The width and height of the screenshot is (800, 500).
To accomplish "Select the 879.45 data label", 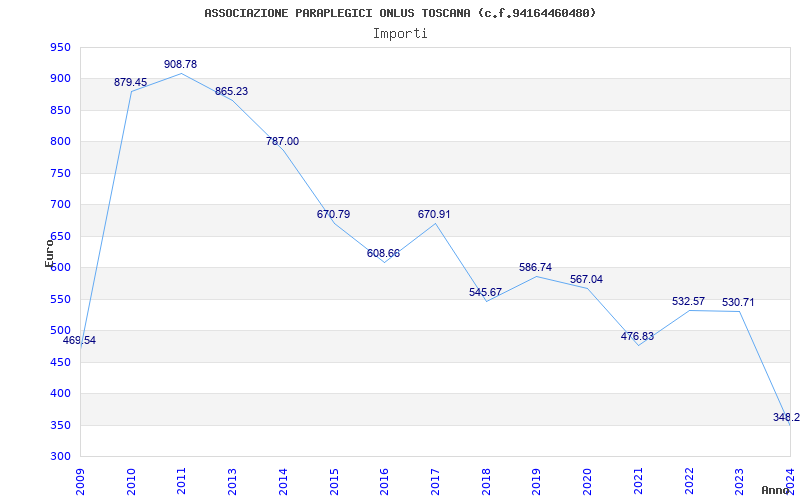I will coord(130,83).
